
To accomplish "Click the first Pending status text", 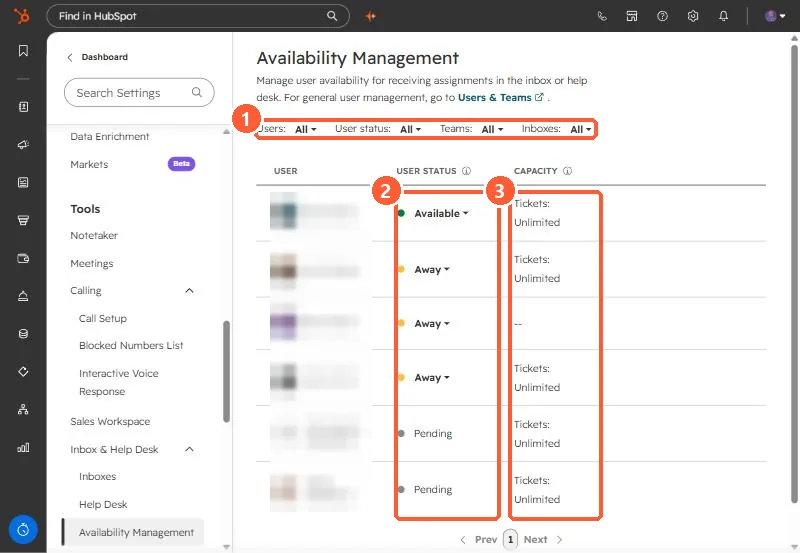I will tap(433, 433).
